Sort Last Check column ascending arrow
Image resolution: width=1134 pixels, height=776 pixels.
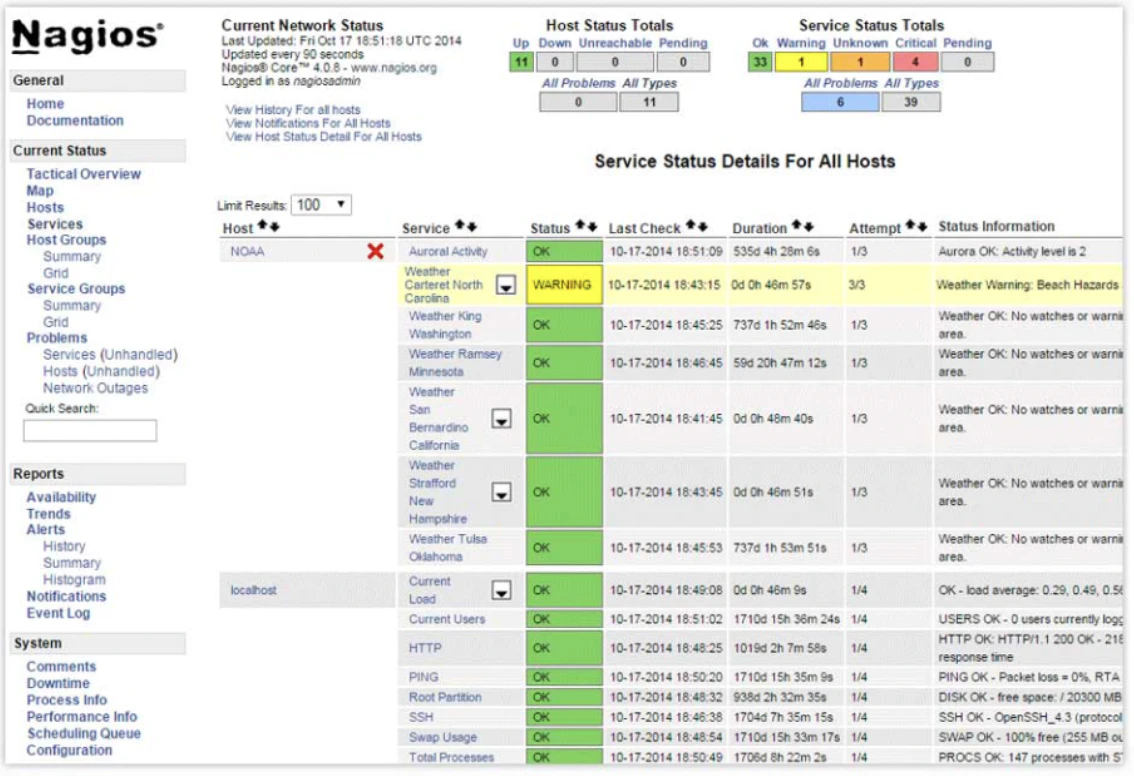tap(691, 226)
